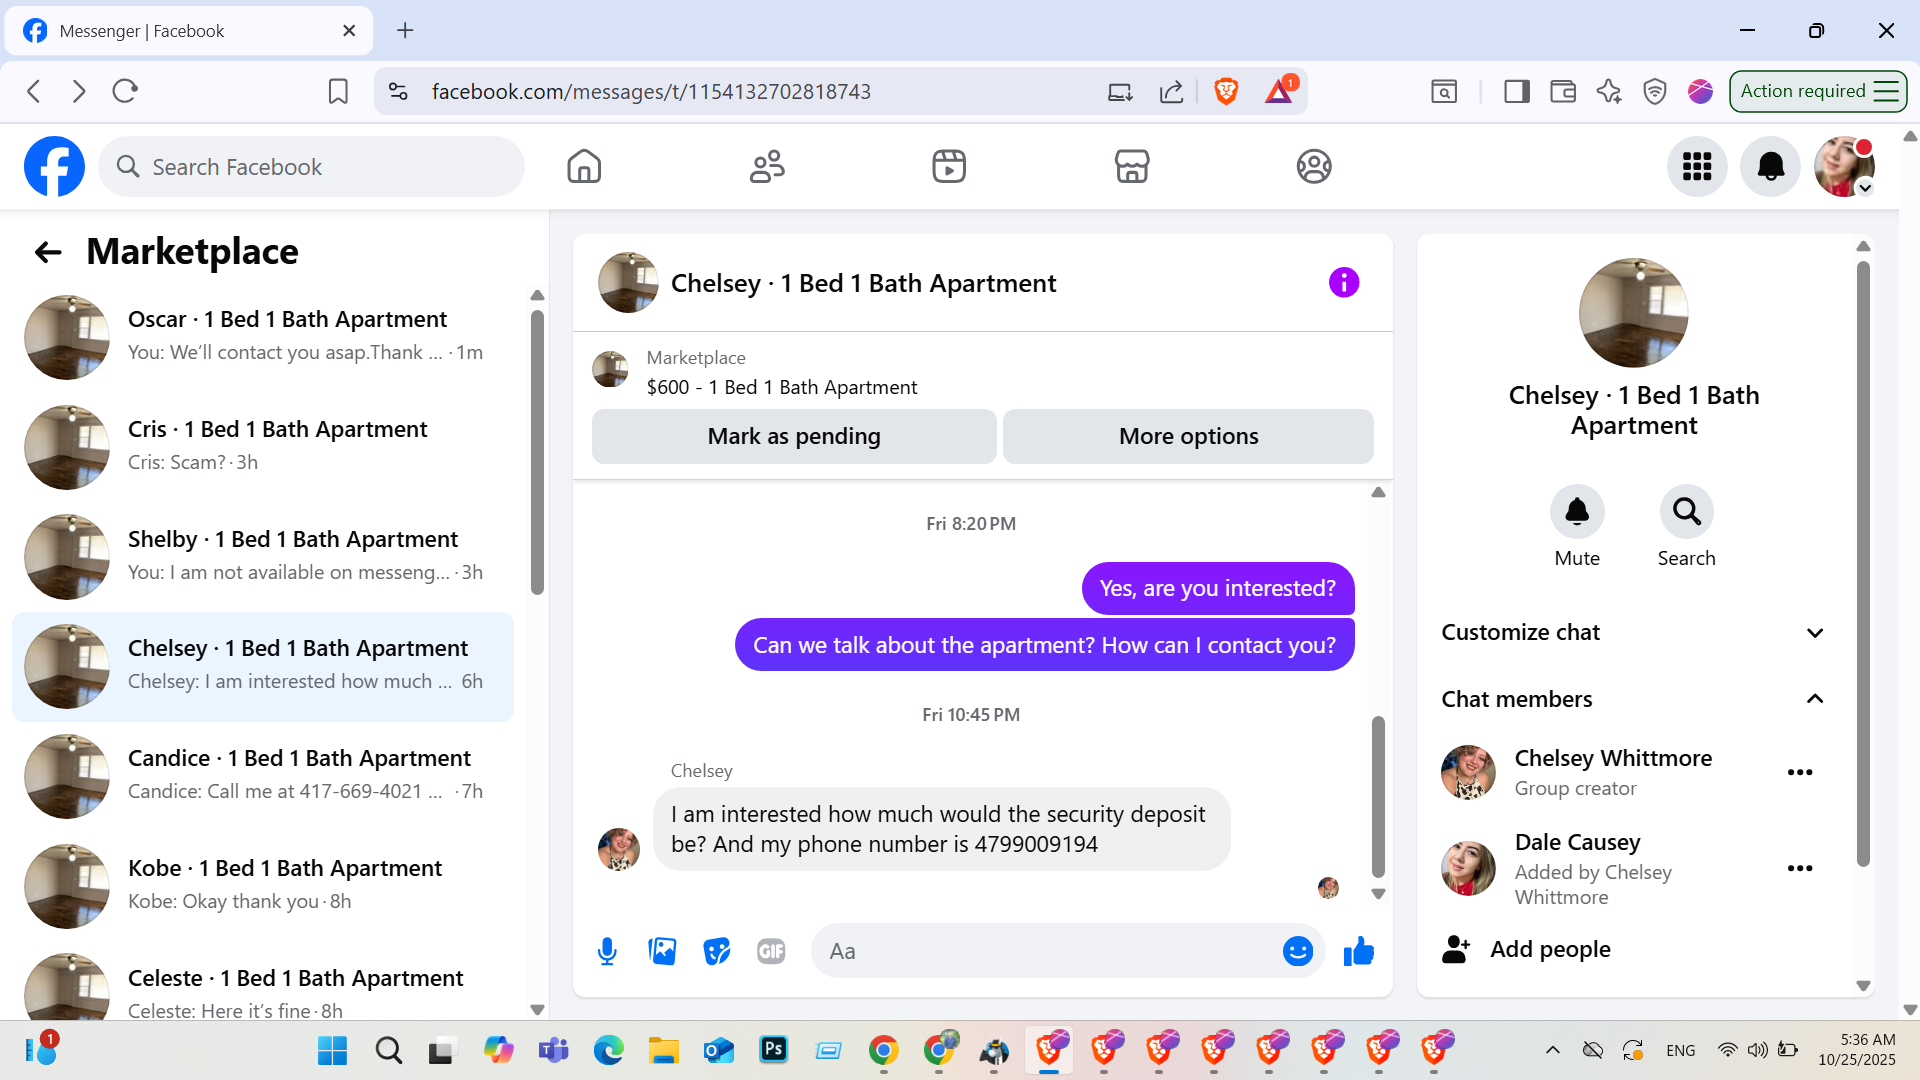
Task: Open options for Chelsey Whittmore member
Action: [x=1800, y=772]
